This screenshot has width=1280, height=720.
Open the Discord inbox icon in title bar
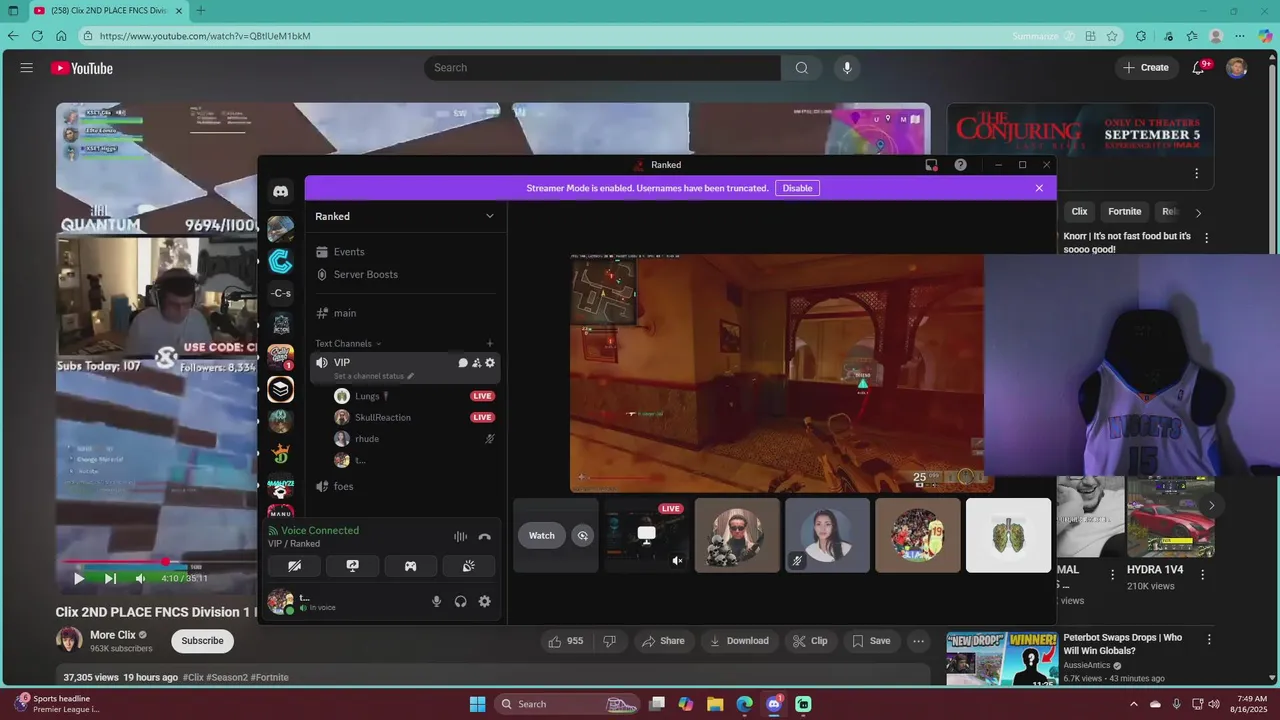tap(931, 165)
